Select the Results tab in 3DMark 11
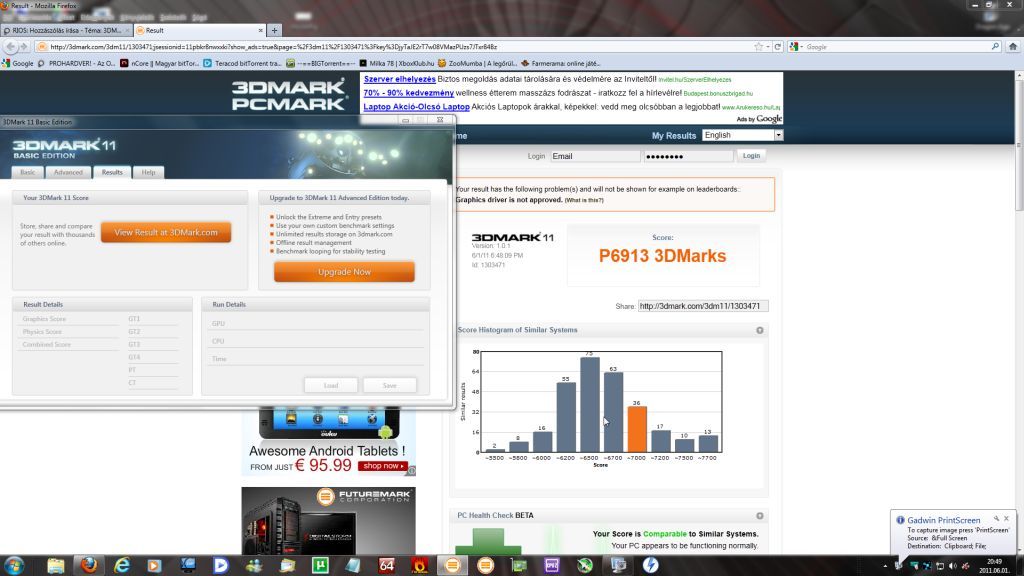1024x576 pixels. pyautogui.click(x=112, y=172)
